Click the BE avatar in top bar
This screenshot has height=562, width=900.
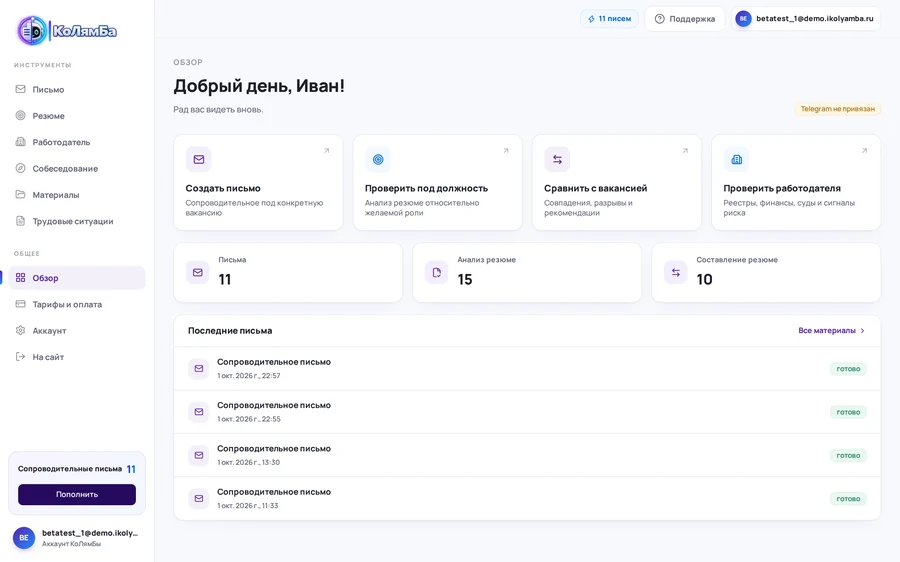743,19
